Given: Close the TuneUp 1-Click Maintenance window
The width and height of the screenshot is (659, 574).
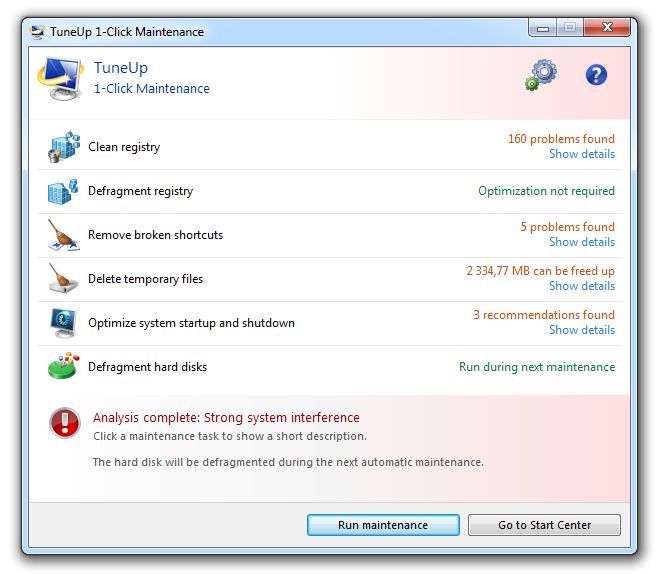Looking at the screenshot, I should [x=607, y=28].
